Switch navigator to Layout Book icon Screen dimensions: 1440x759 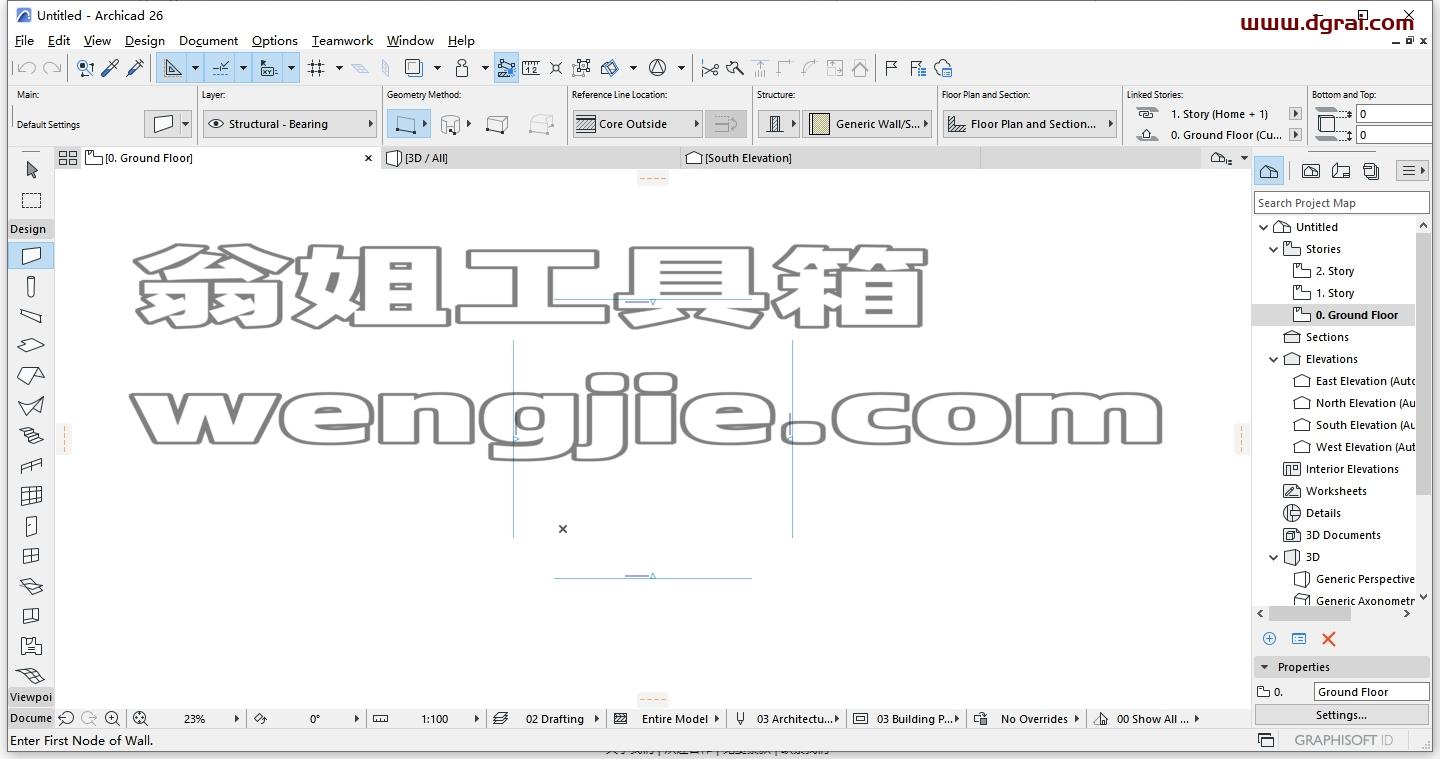1341,171
